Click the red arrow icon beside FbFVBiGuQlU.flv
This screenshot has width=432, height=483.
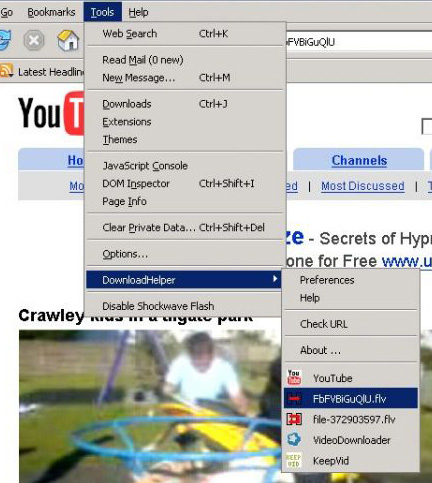pyautogui.click(x=294, y=398)
